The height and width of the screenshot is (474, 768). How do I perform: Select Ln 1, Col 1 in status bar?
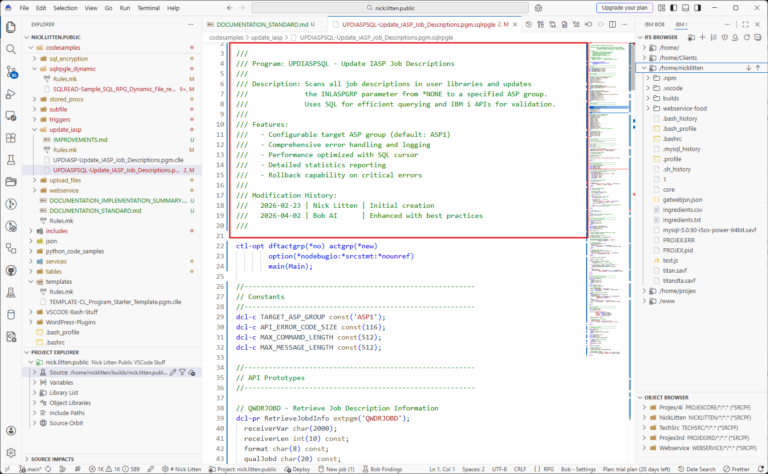click(x=442, y=469)
